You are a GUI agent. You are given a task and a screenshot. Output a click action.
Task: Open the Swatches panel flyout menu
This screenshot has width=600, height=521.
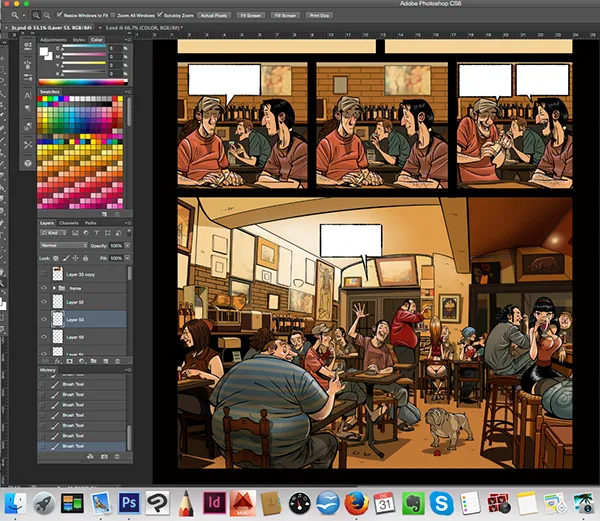[128, 92]
